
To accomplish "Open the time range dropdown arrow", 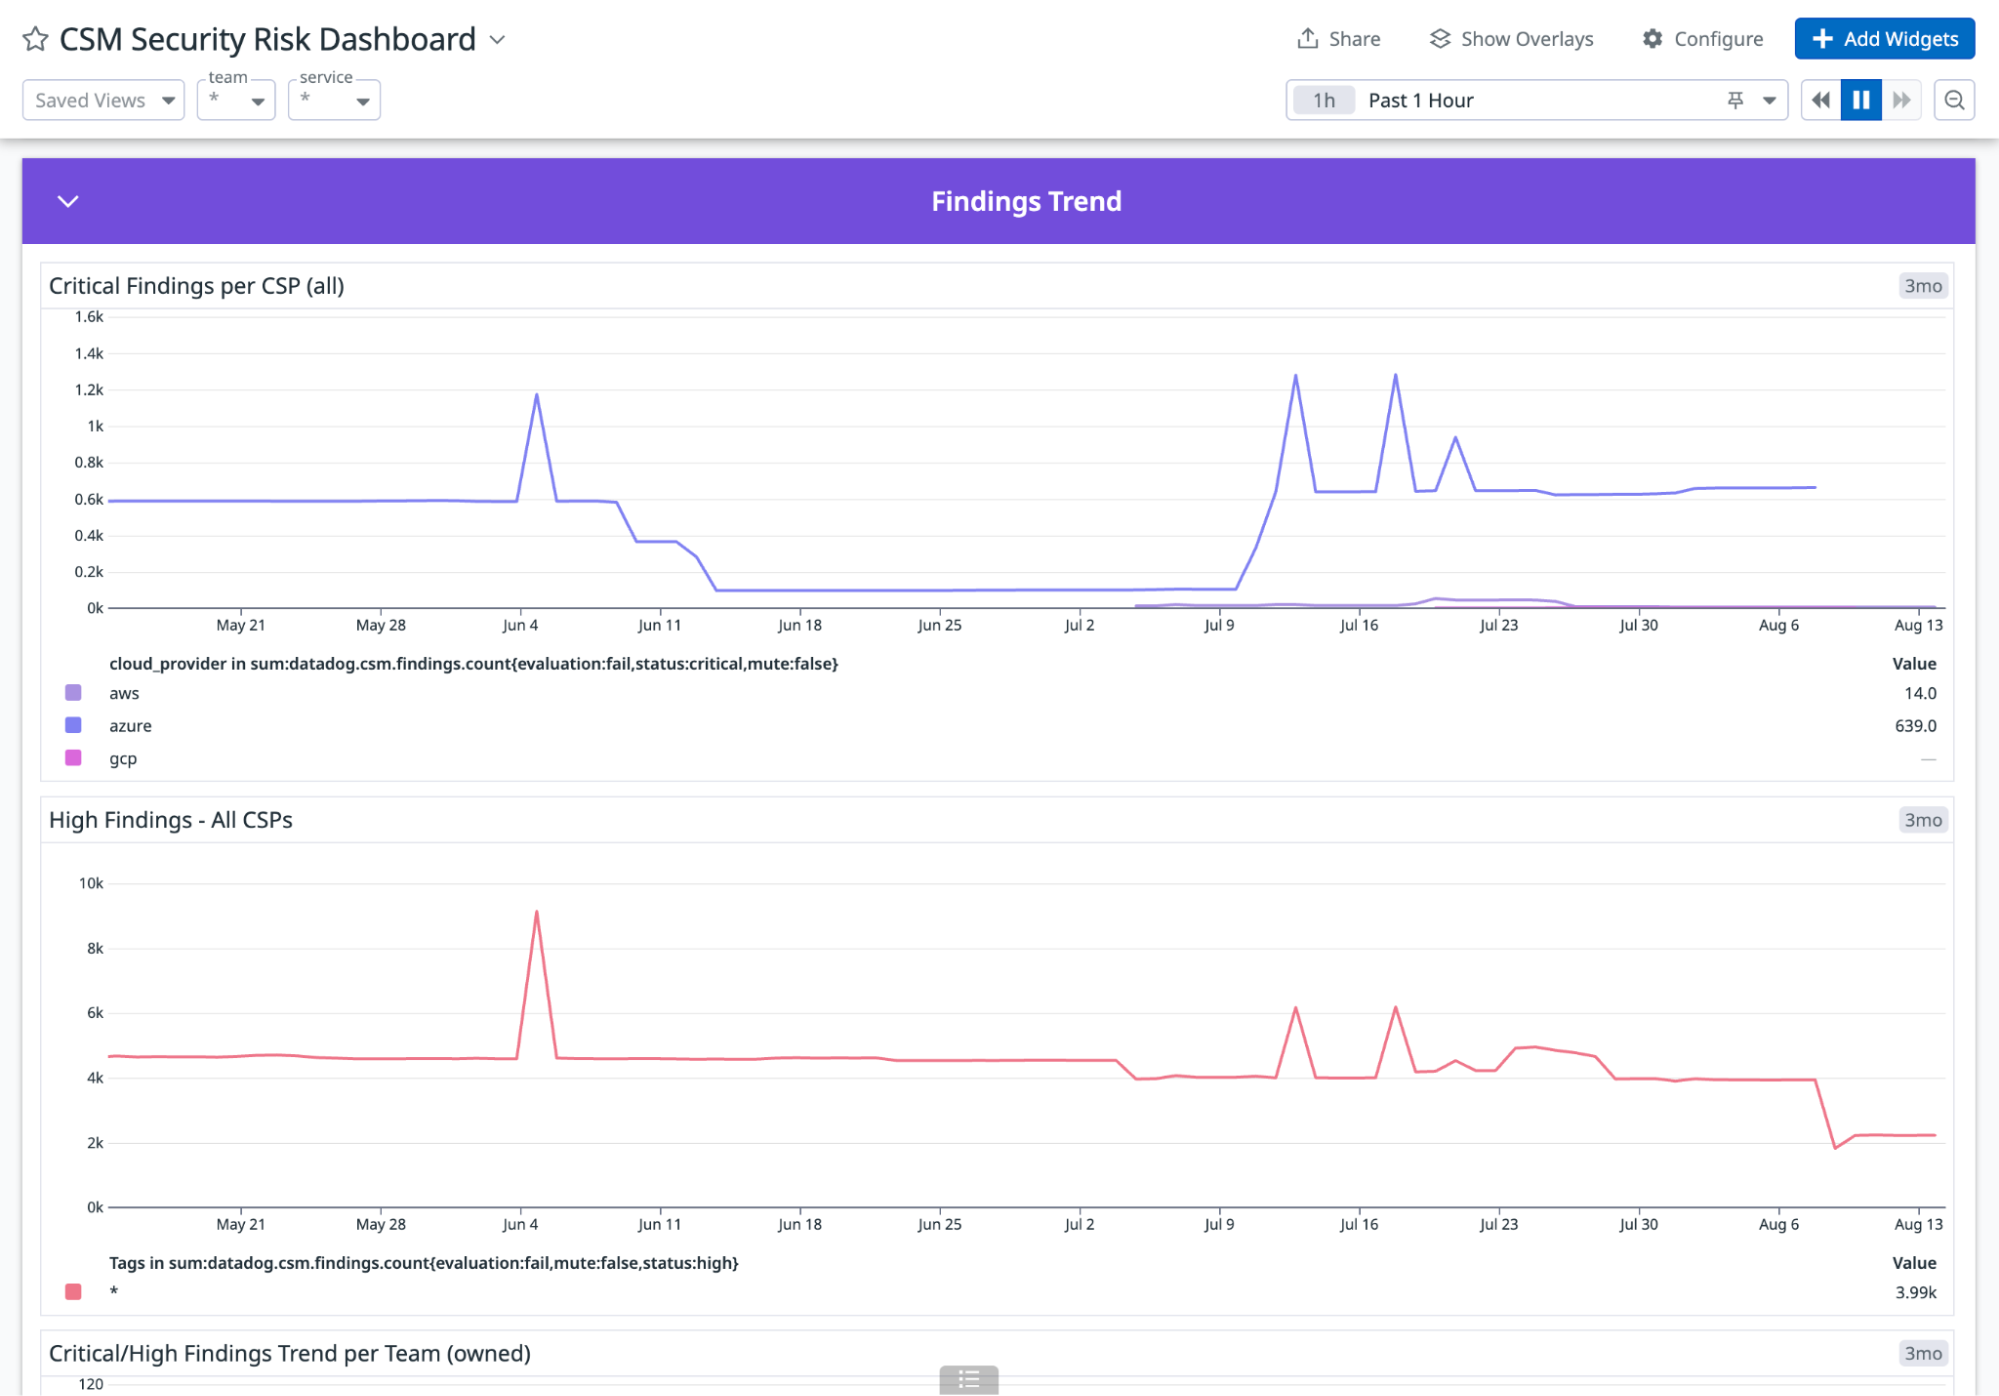I will point(1768,100).
